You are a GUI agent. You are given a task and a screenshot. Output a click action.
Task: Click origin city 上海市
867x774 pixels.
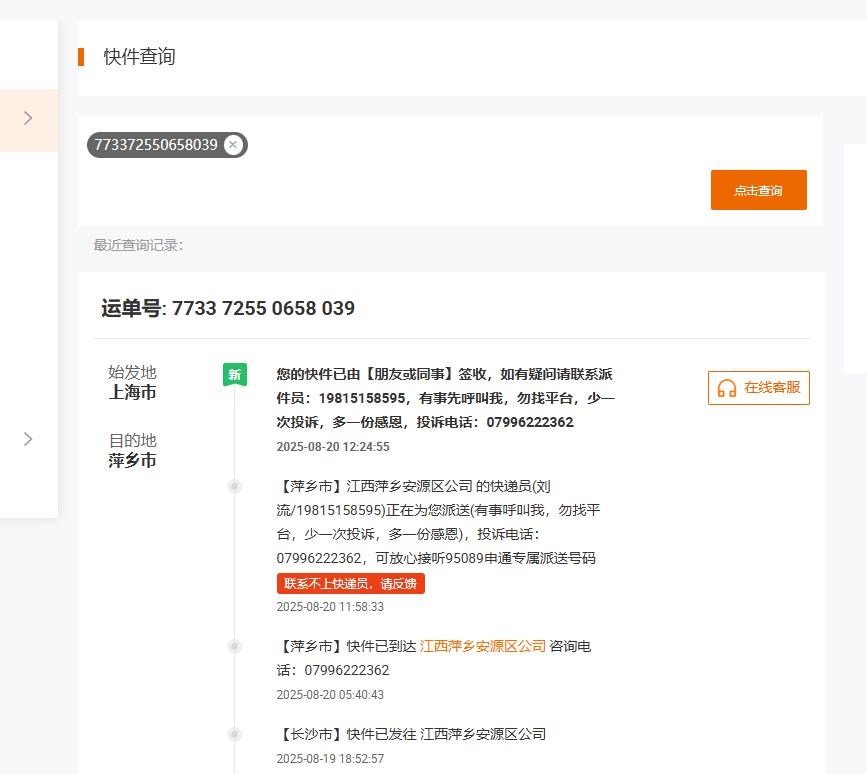tap(133, 392)
